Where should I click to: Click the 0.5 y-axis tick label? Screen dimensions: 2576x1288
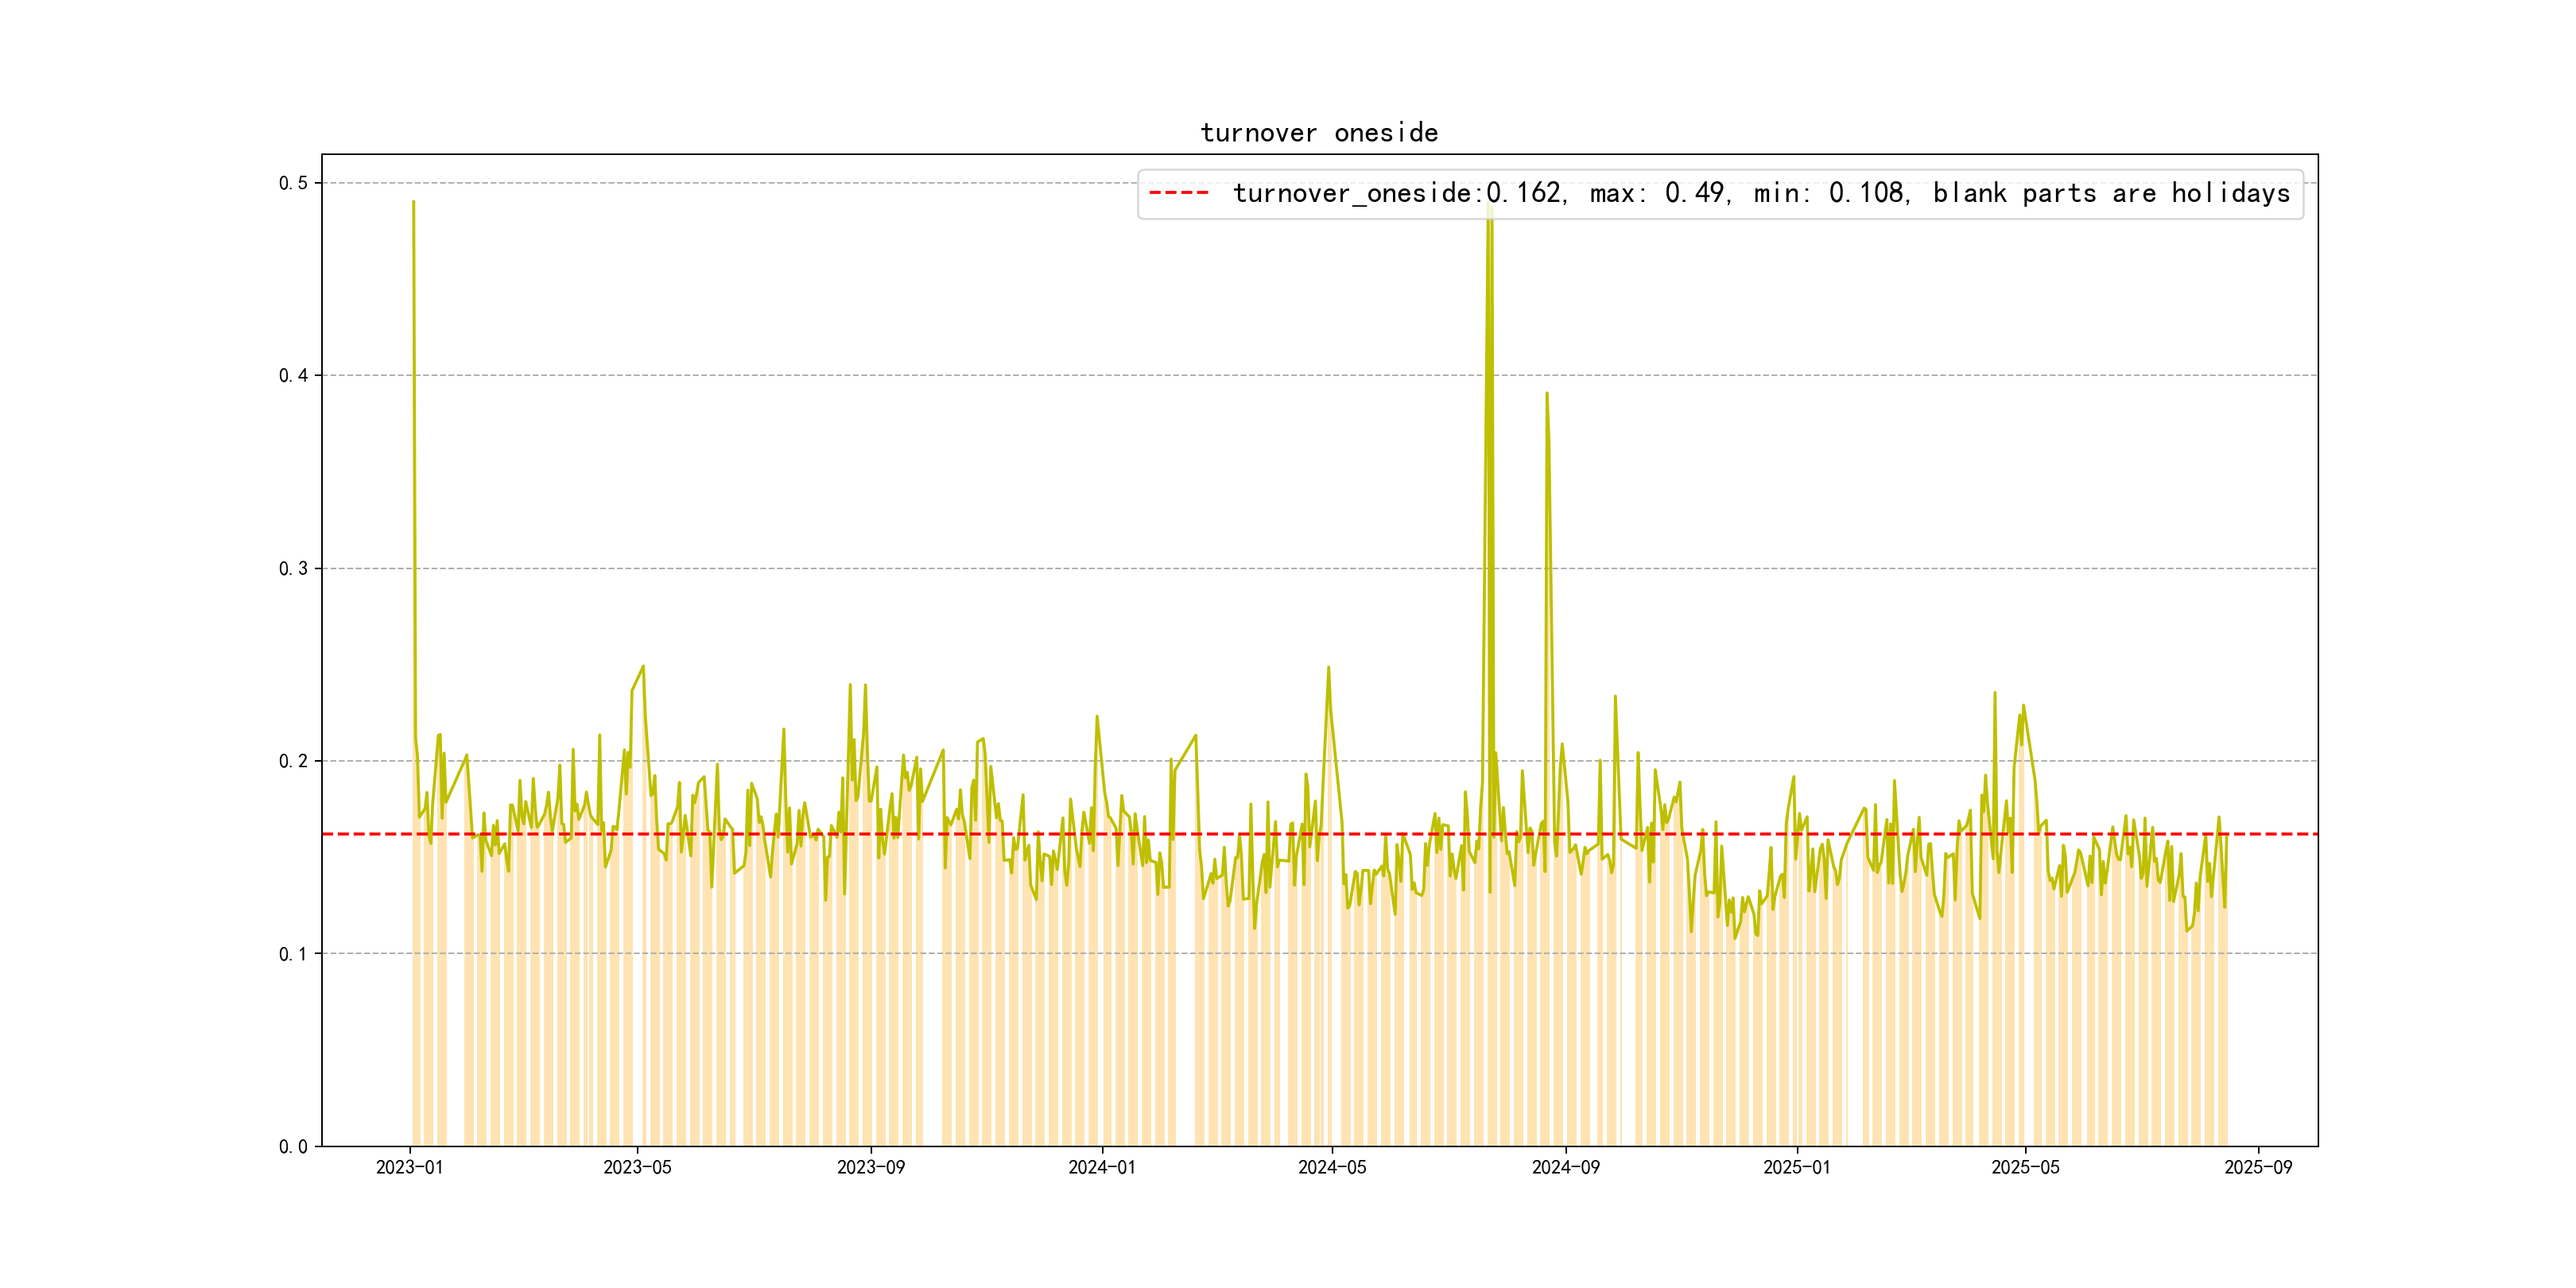[x=293, y=183]
